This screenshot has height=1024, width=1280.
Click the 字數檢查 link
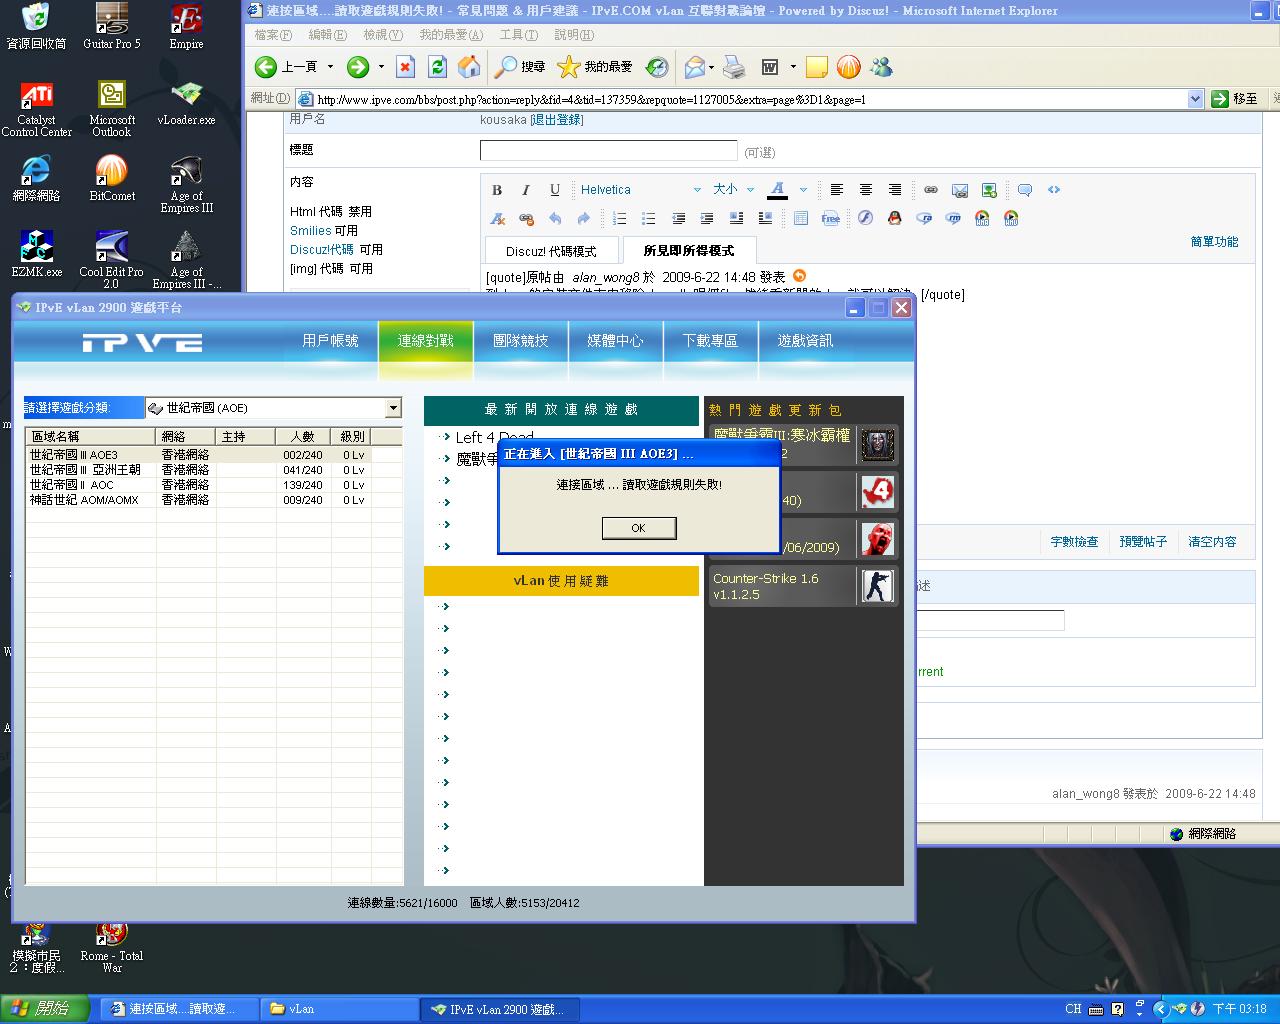[1074, 542]
